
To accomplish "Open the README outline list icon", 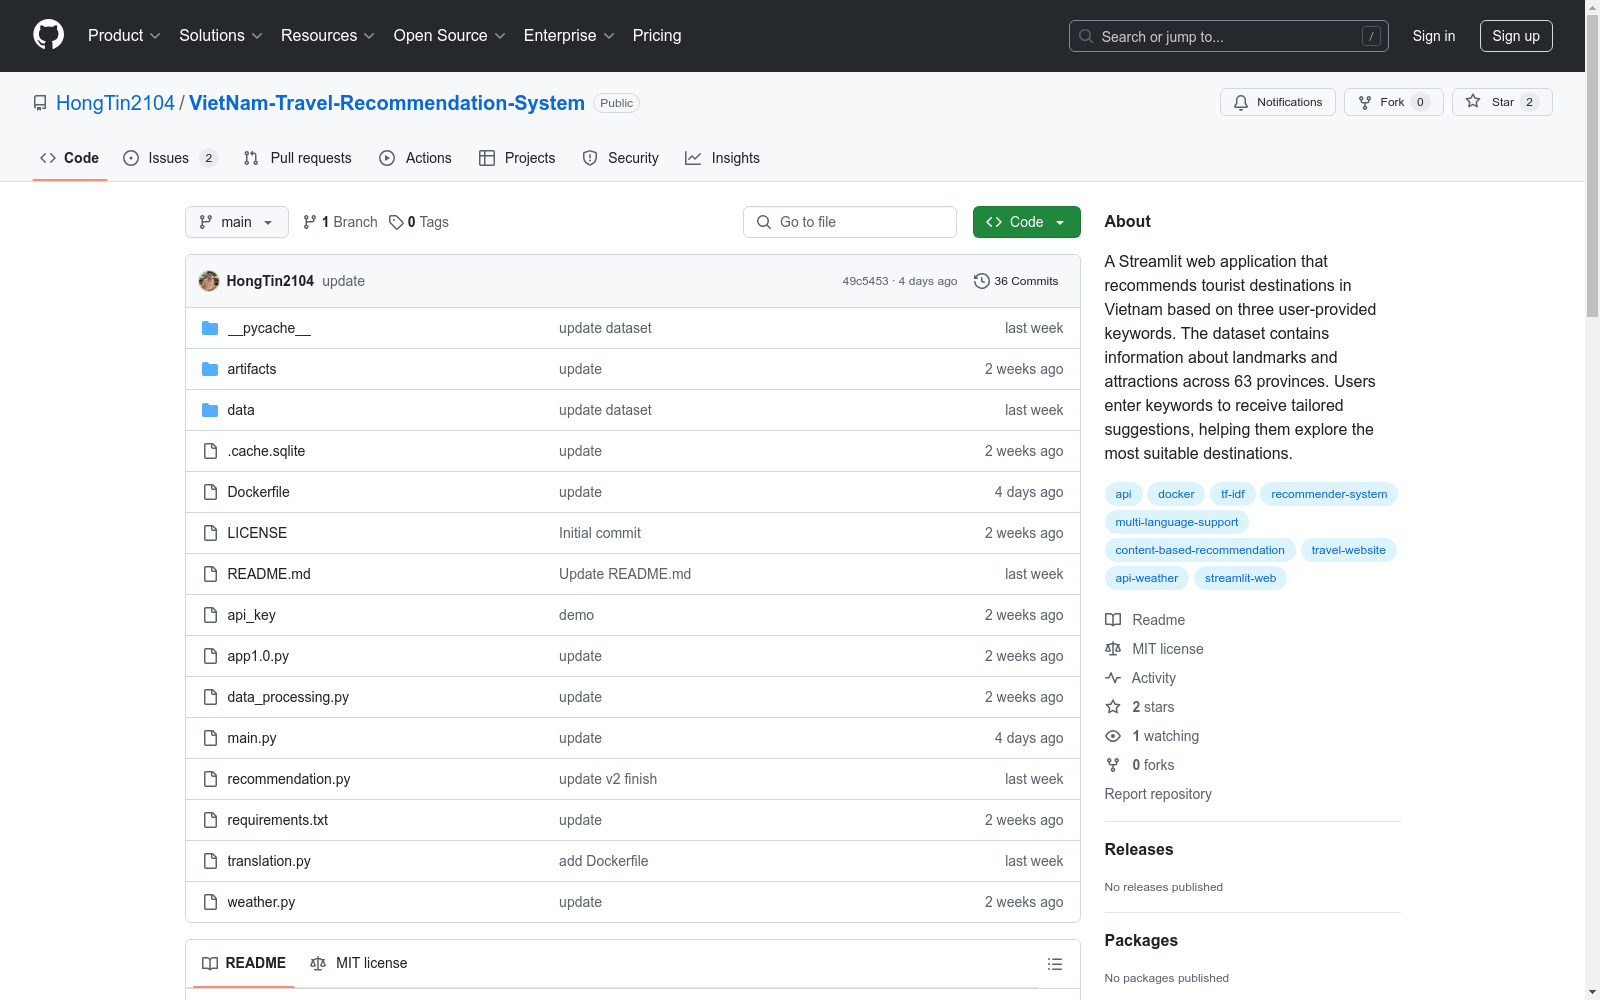I will click(1054, 964).
